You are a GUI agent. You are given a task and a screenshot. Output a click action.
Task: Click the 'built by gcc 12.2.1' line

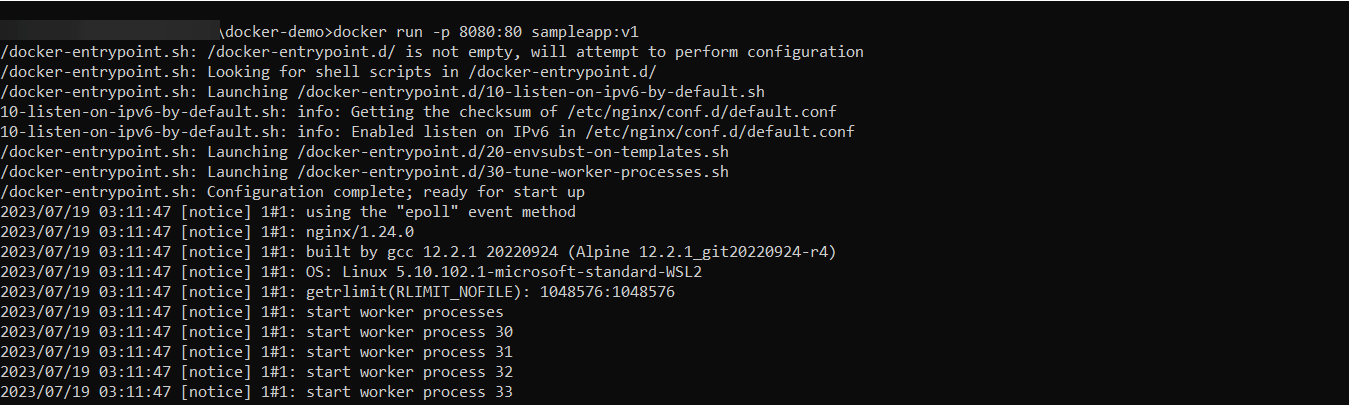point(570,252)
